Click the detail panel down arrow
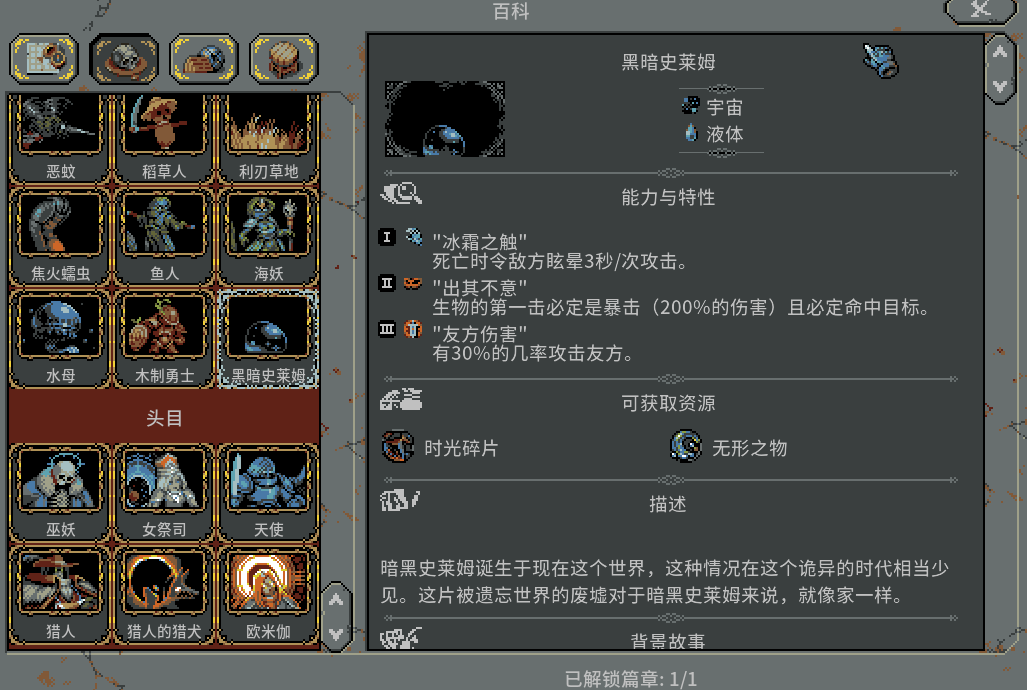The width and height of the screenshot is (1027, 690). tap(1000, 86)
